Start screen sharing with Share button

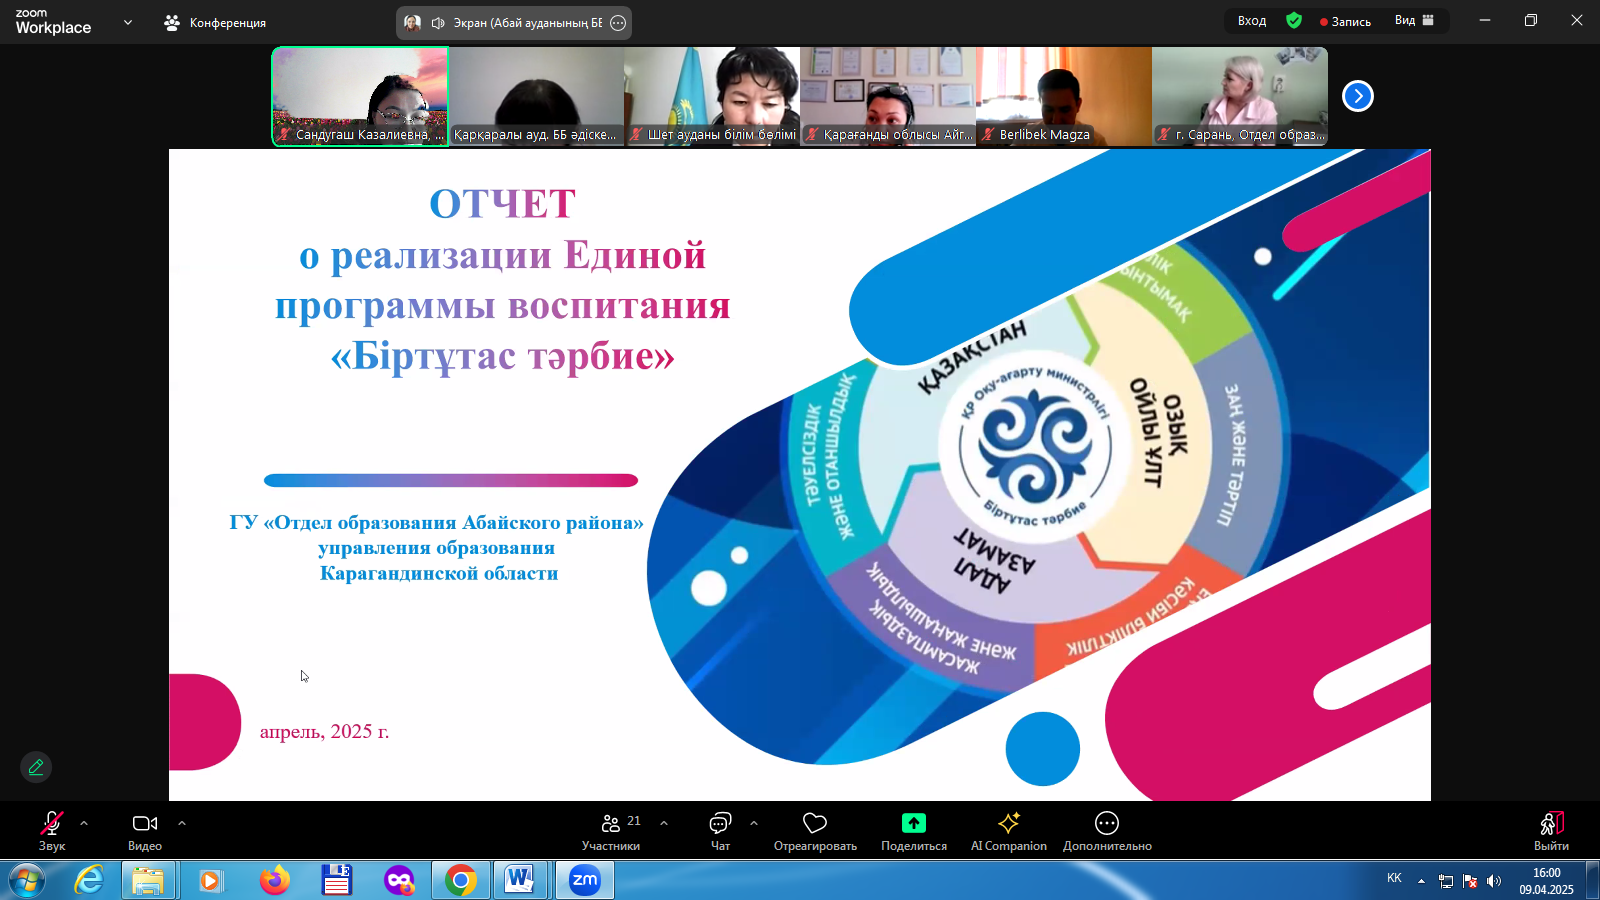[x=913, y=830]
